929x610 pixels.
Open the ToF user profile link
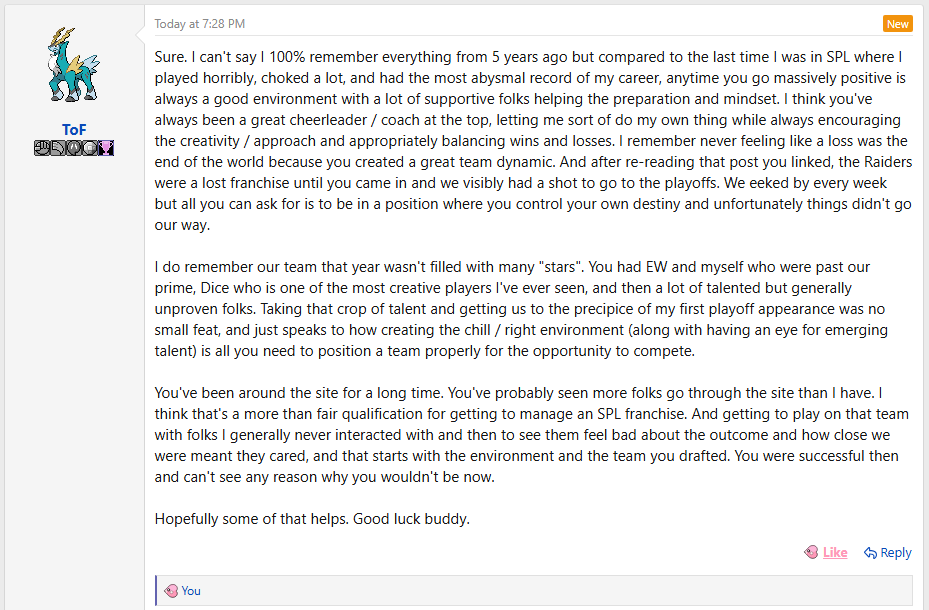[x=74, y=130]
